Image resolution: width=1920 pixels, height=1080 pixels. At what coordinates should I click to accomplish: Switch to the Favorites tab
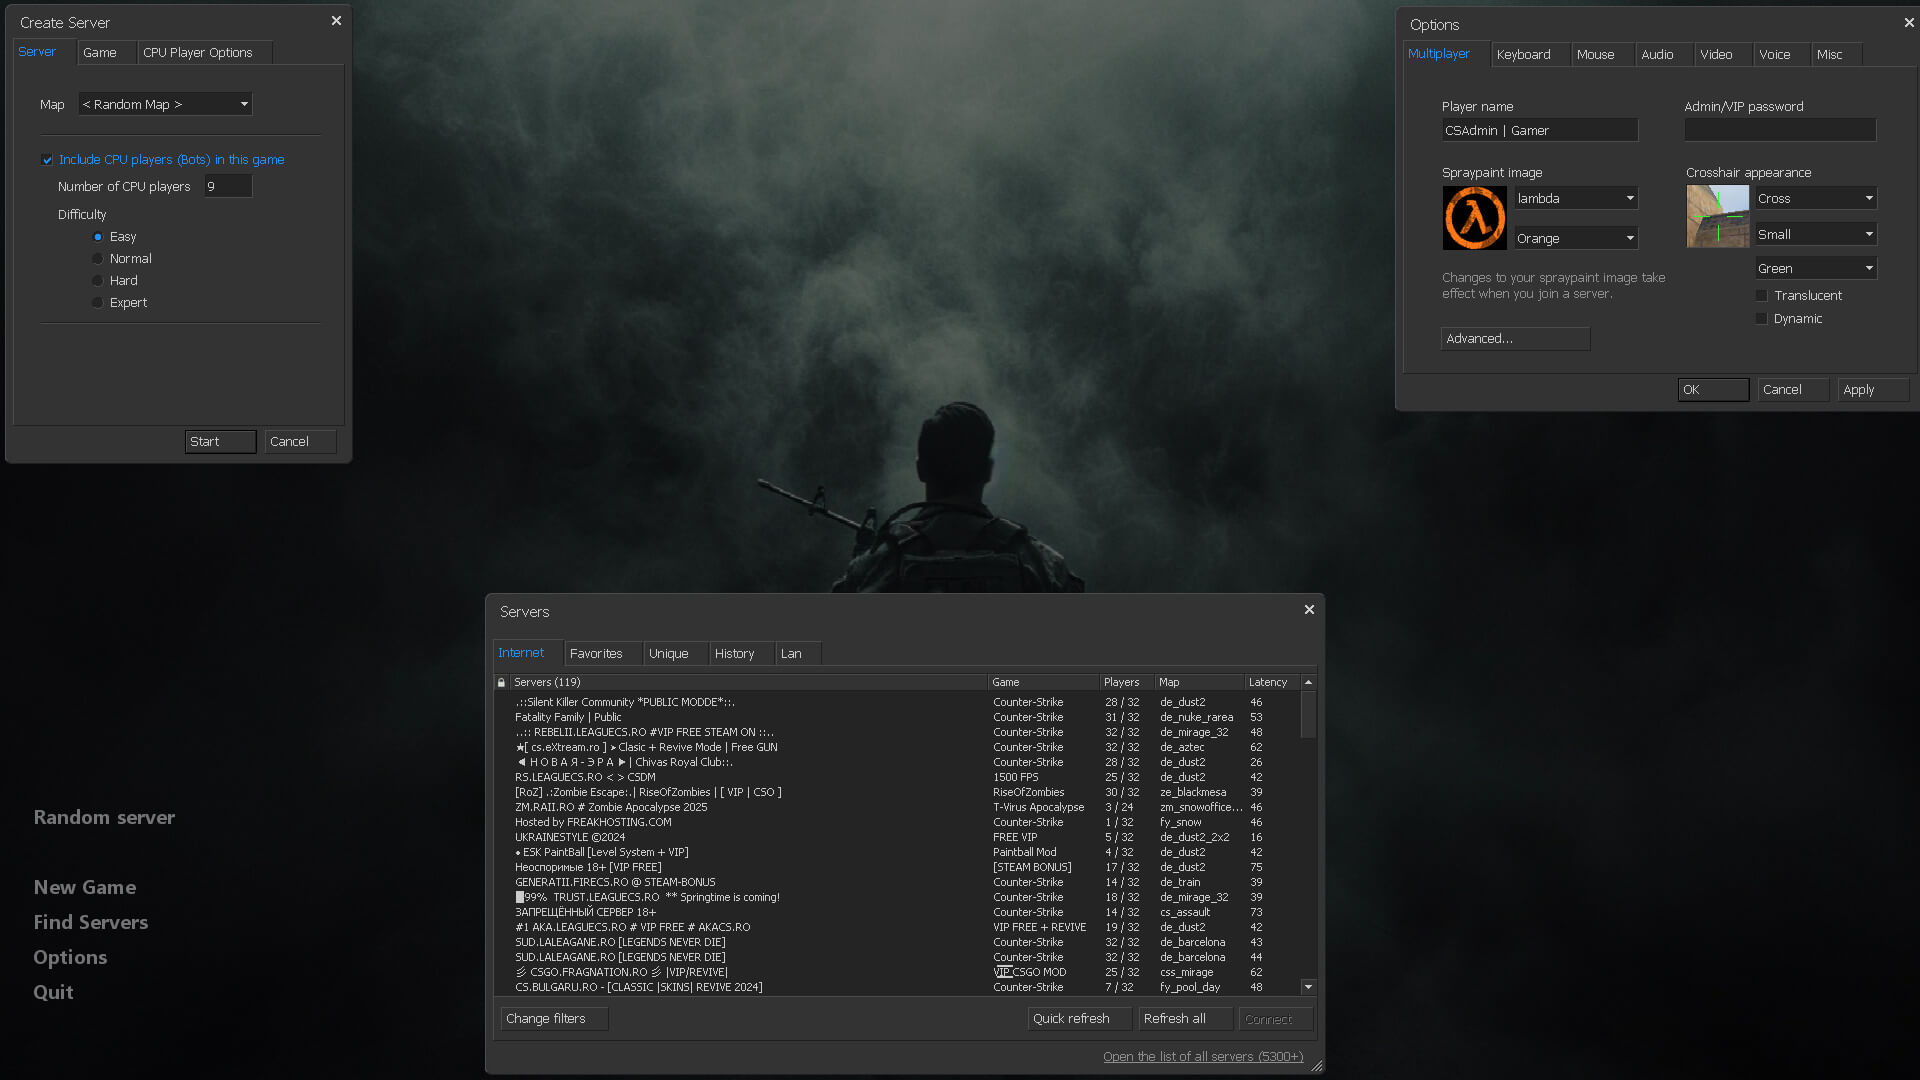pos(596,654)
